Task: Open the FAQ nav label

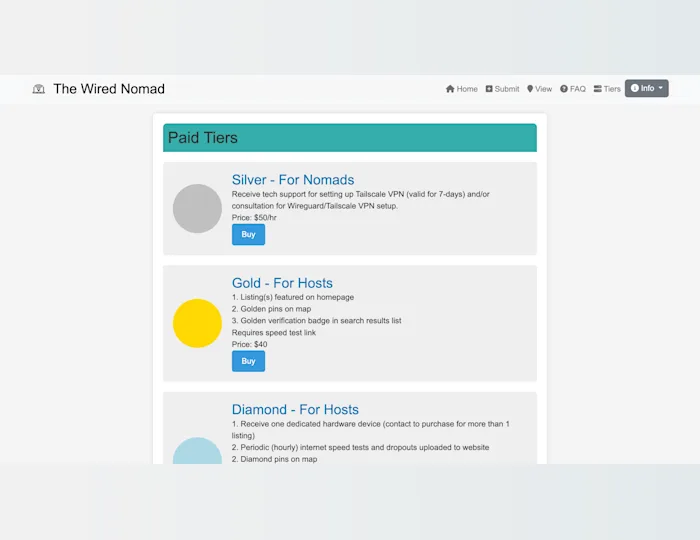Action: tap(578, 89)
